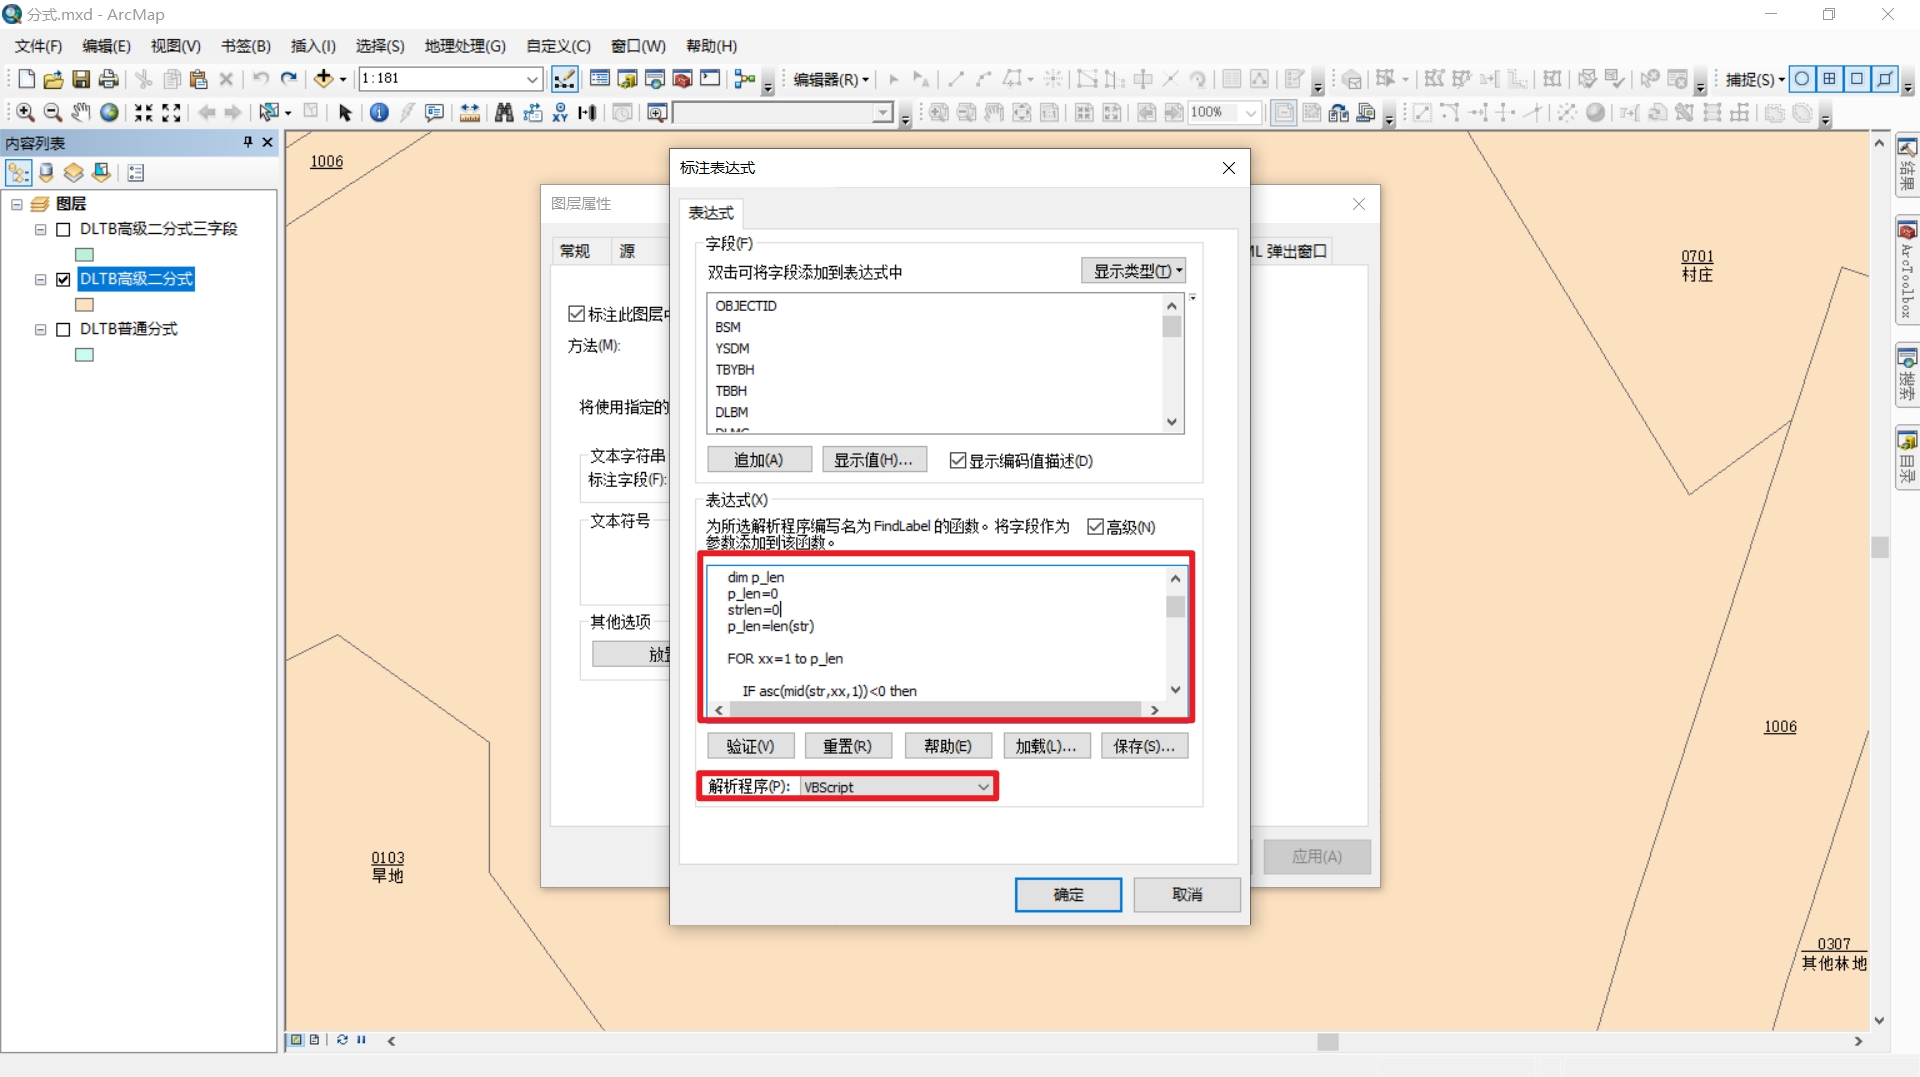Toggle 标注此图层 checkbox in layer properties

pos(576,314)
